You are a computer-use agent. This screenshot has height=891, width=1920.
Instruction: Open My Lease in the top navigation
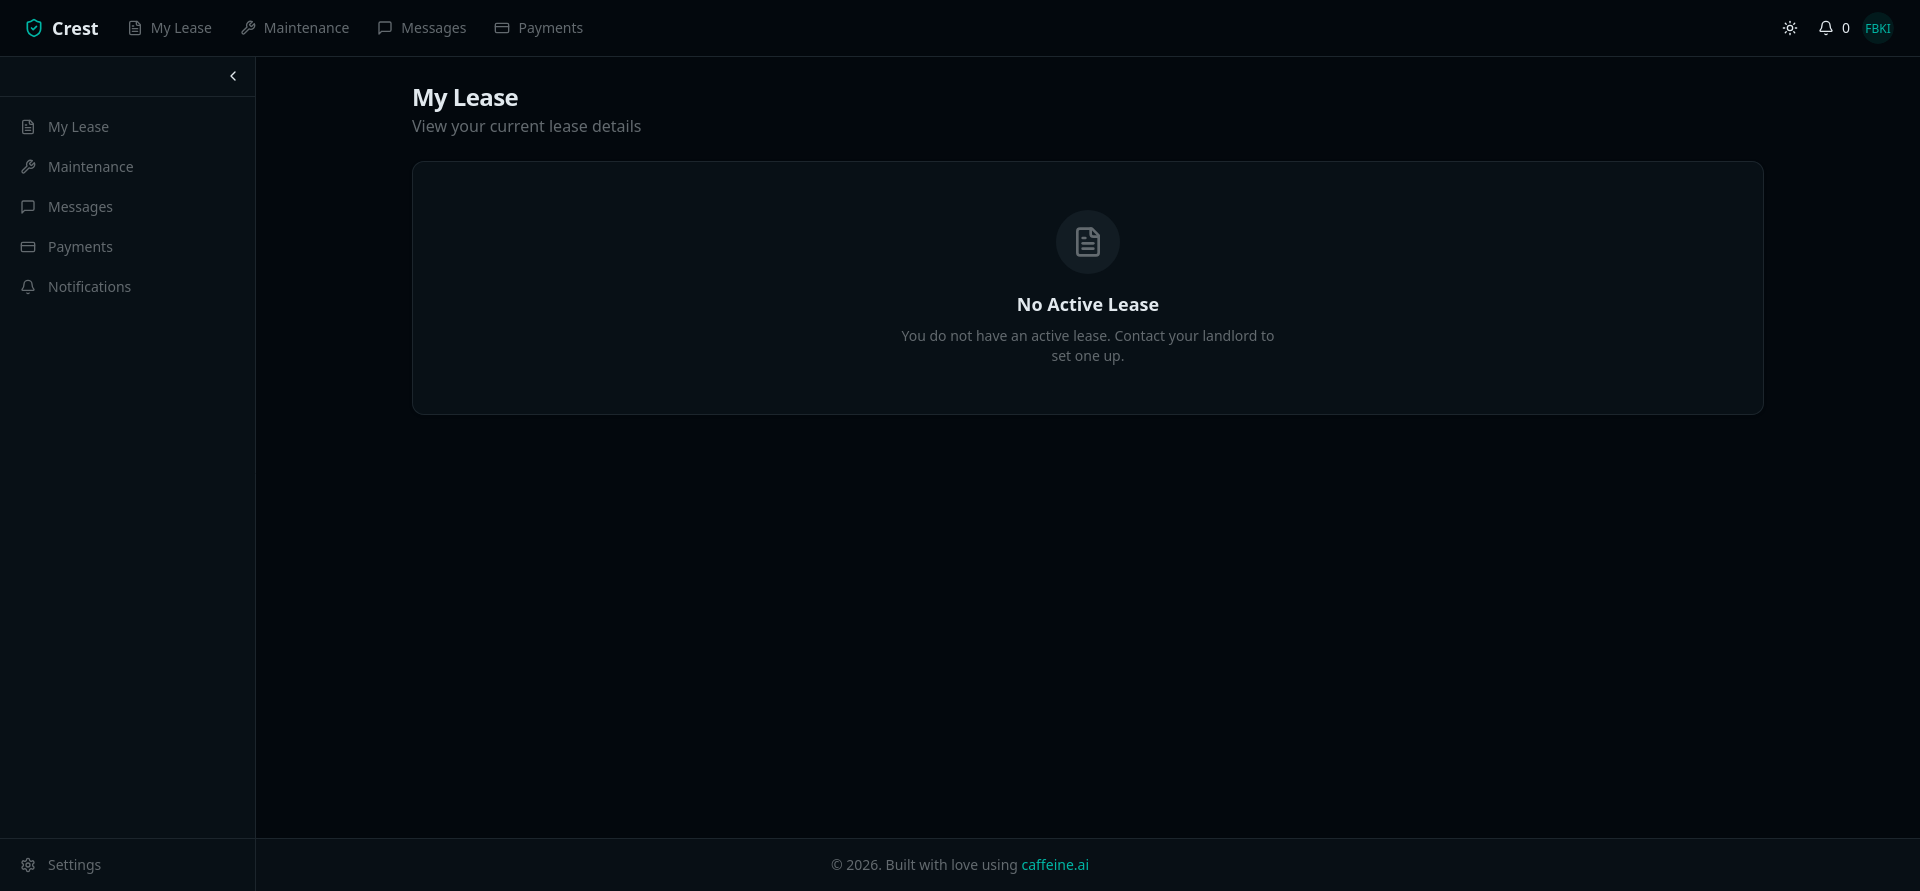pos(170,28)
